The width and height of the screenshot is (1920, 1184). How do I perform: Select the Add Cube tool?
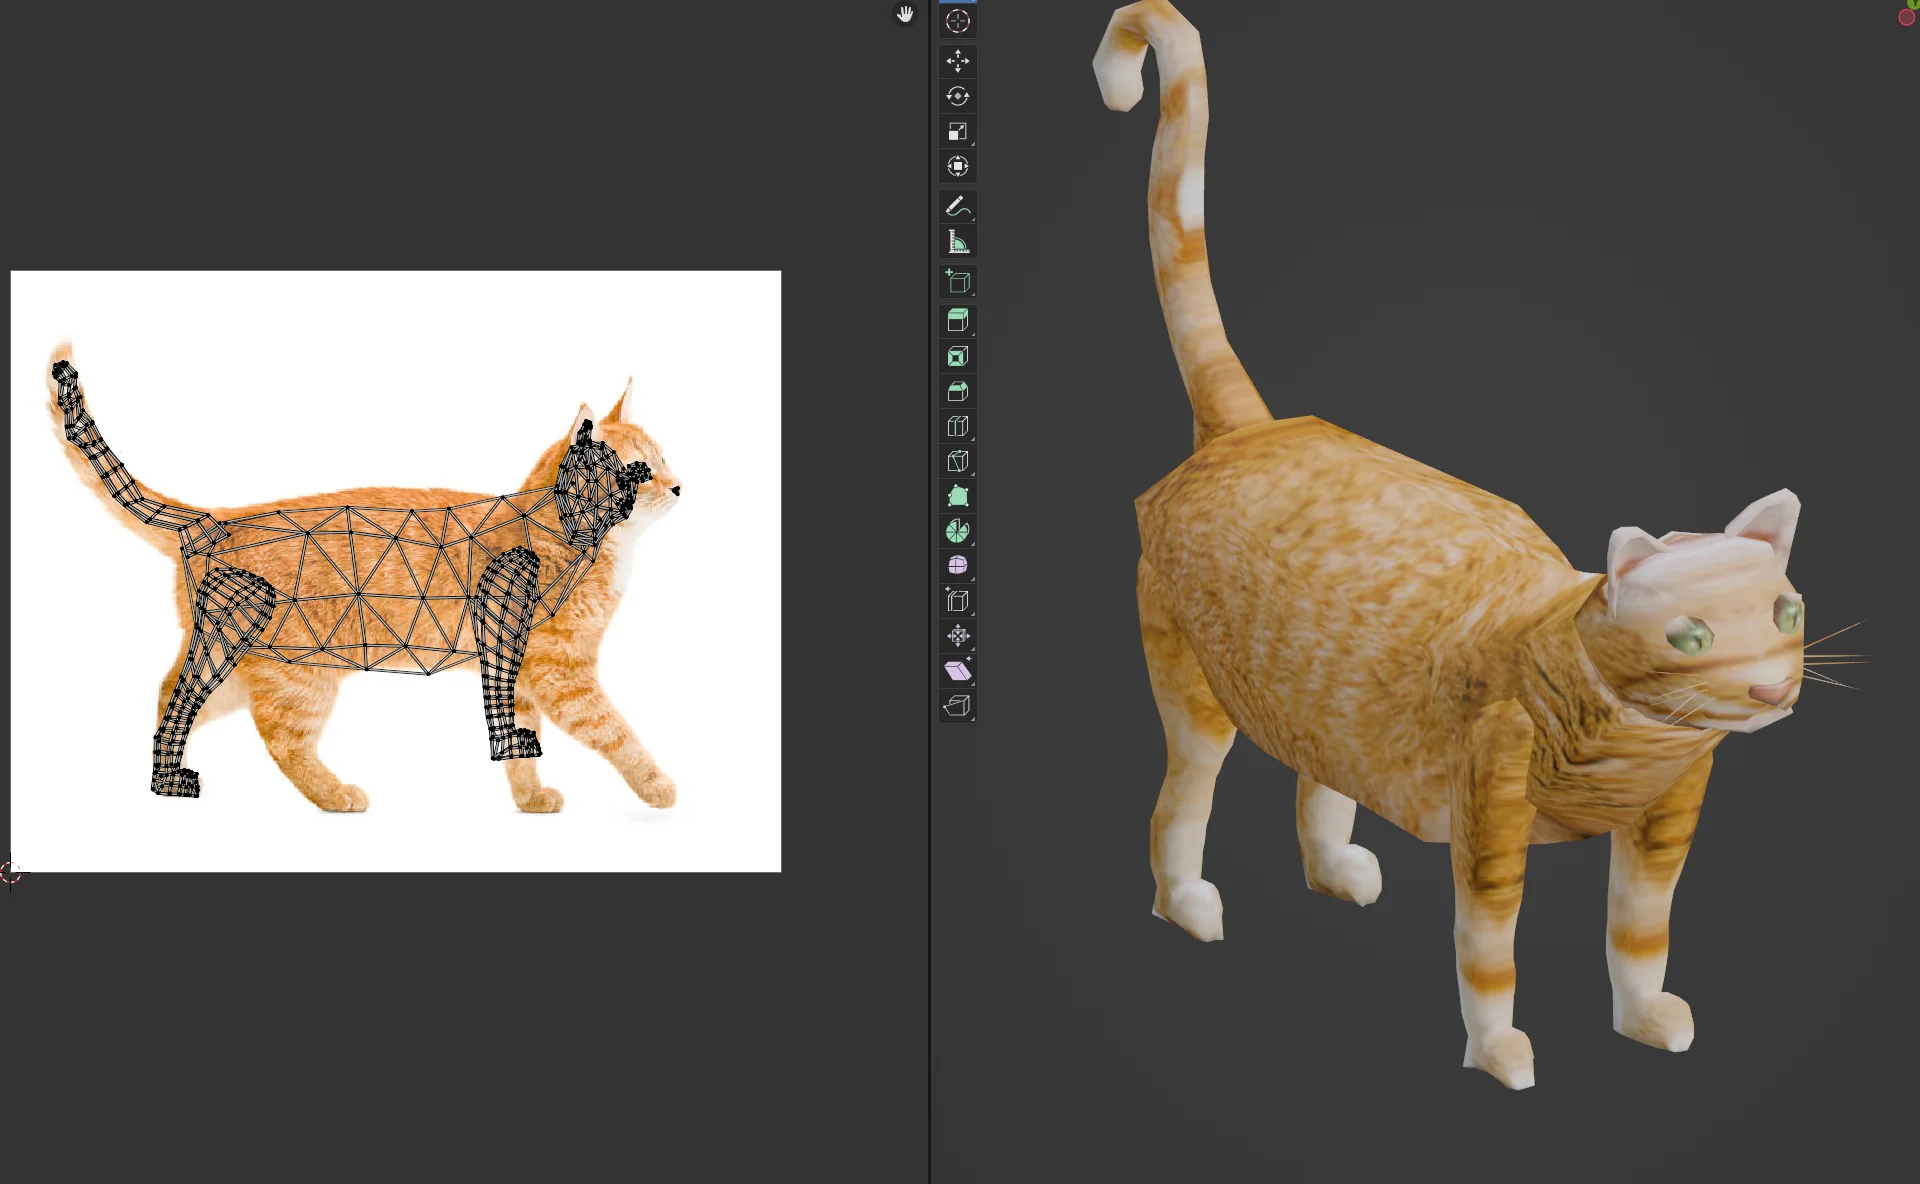957,281
